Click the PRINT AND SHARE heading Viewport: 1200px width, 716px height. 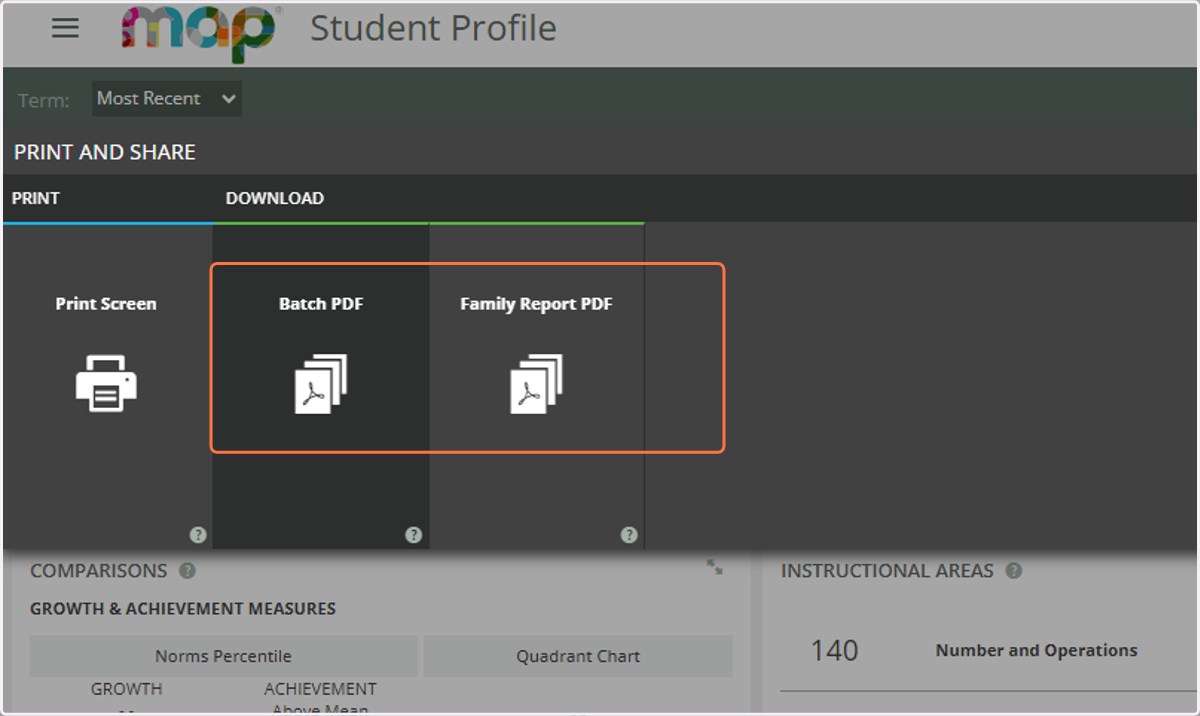pyautogui.click(x=105, y=153)
